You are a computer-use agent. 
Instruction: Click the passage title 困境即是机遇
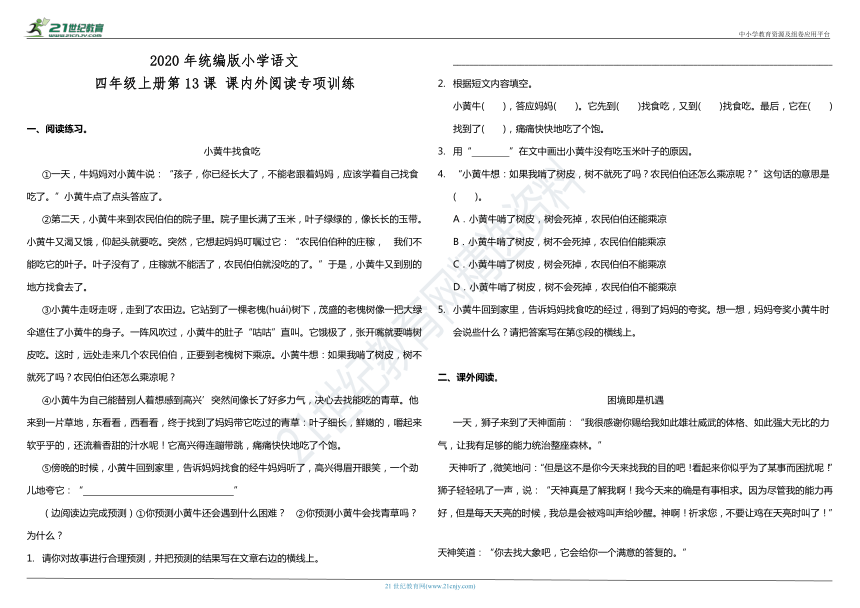click(635, 400)
